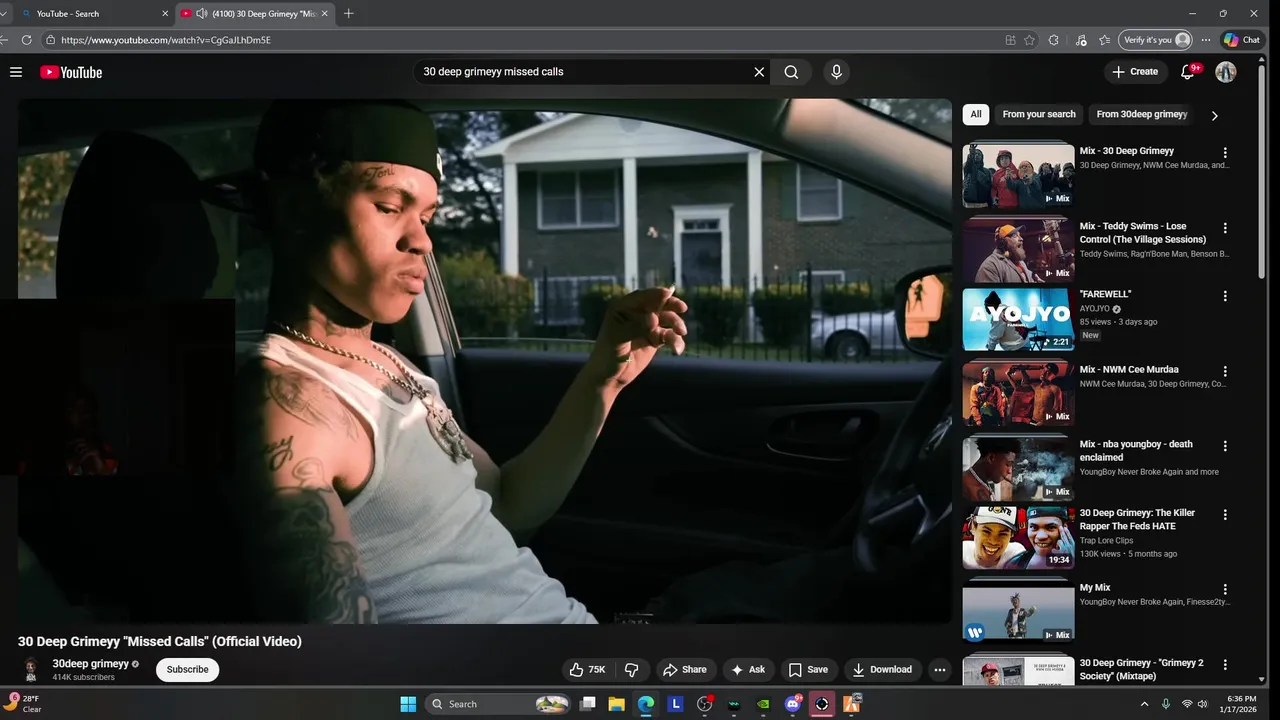Reload the page with the refresh icon
Screen dimensions: 1280x720
26,40
